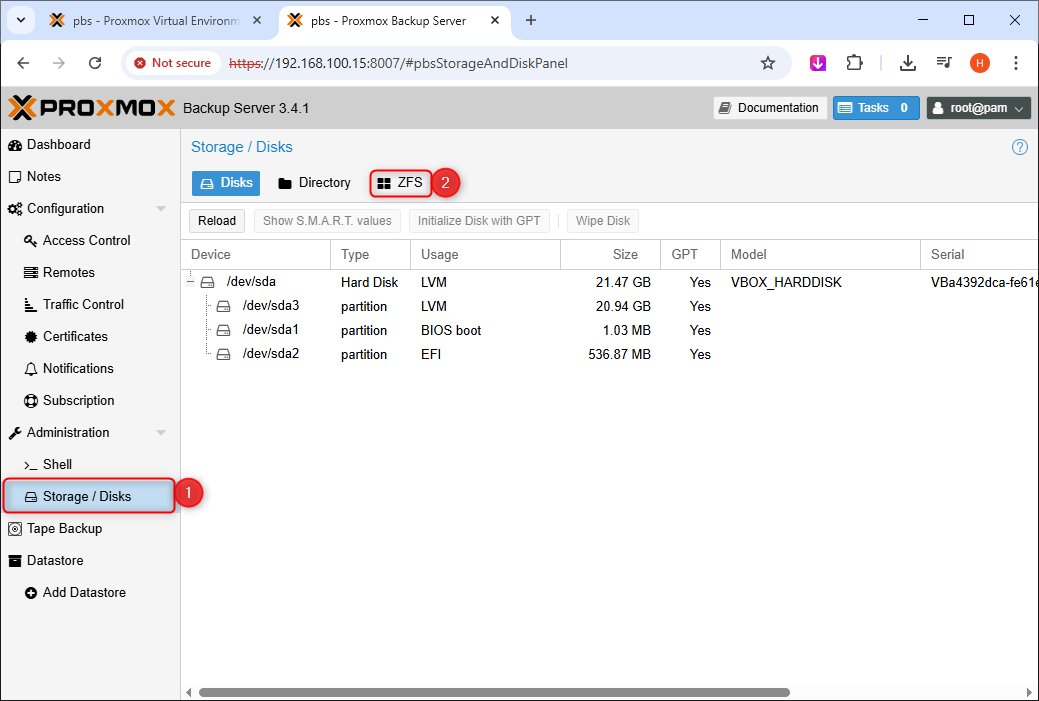Click the help question mark icon
This screenshot has width=1039, height=701.
1020,147
